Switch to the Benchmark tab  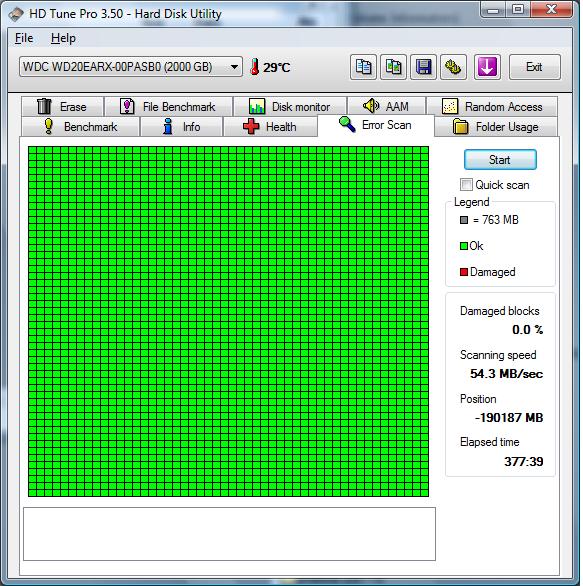(80, 127)
